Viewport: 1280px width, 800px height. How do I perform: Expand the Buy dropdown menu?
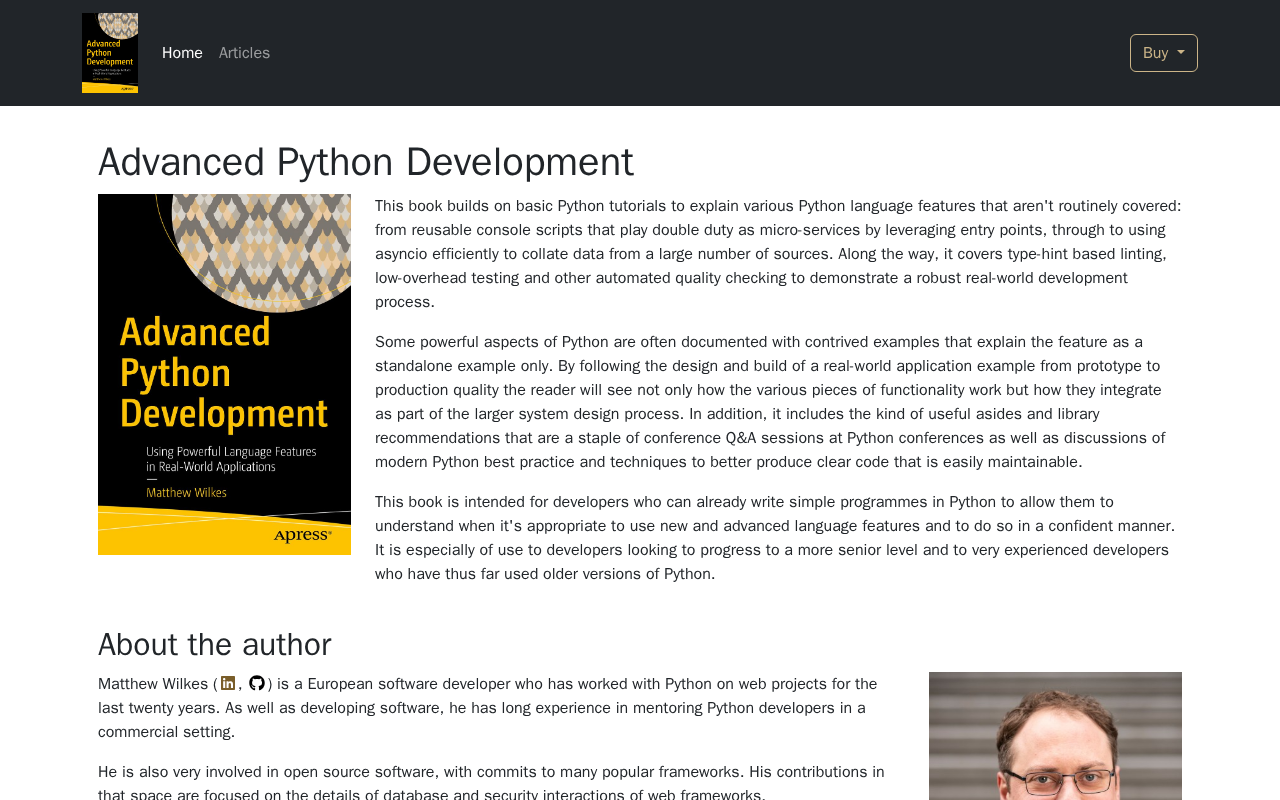(x=1164, y=53)
